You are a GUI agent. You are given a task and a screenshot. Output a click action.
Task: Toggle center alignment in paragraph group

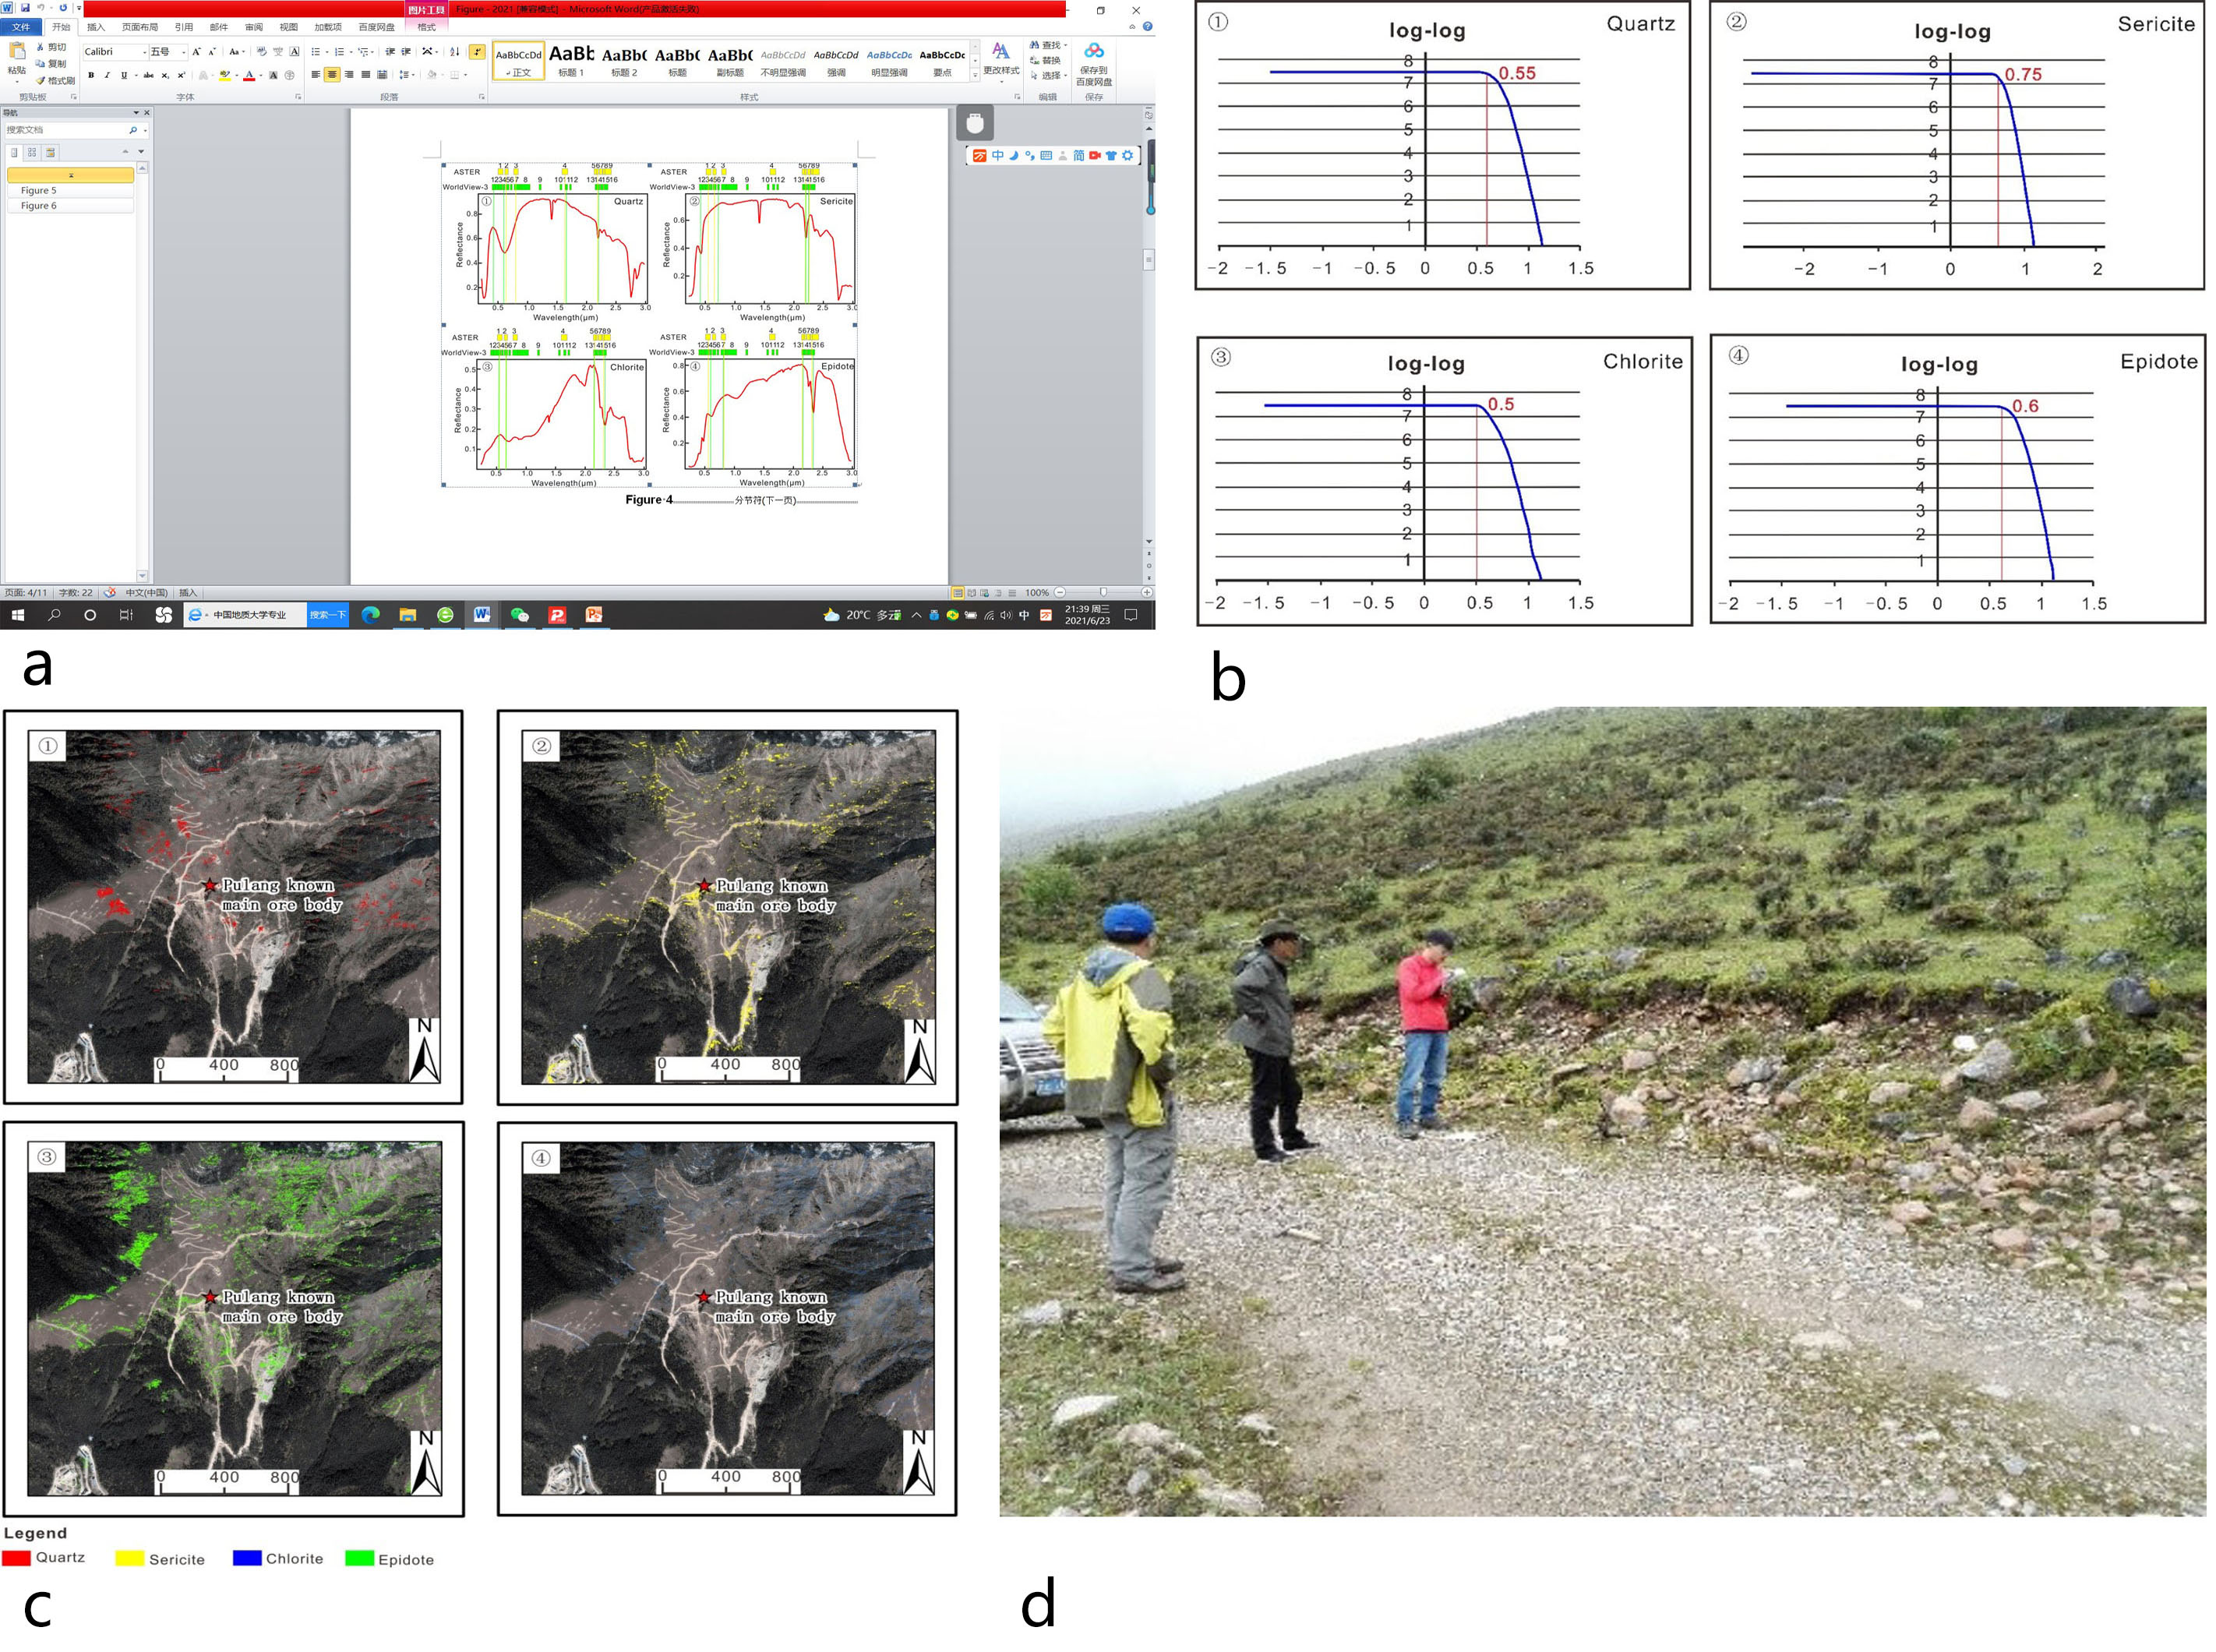pyautogui.click(x=332, y=75)
